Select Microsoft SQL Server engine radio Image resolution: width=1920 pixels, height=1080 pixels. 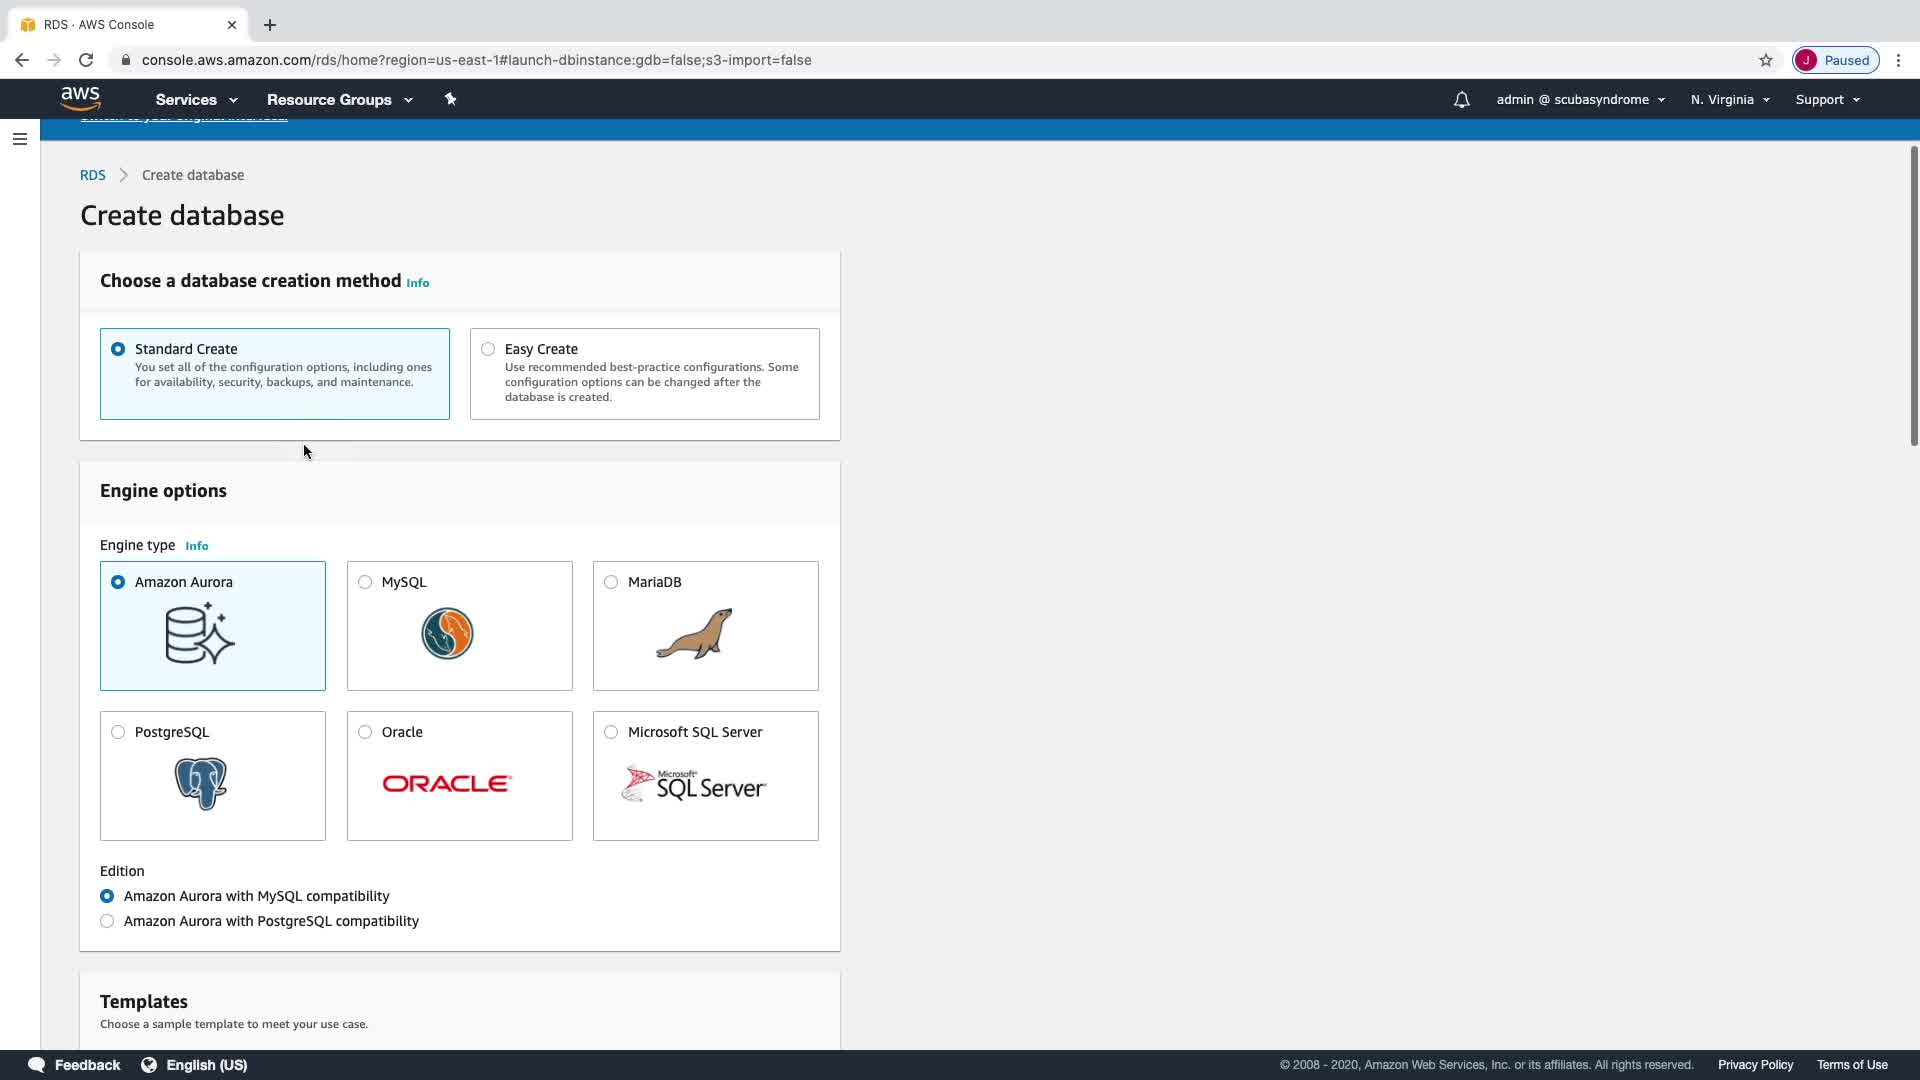pyautogui.click(x=611, y=732)
